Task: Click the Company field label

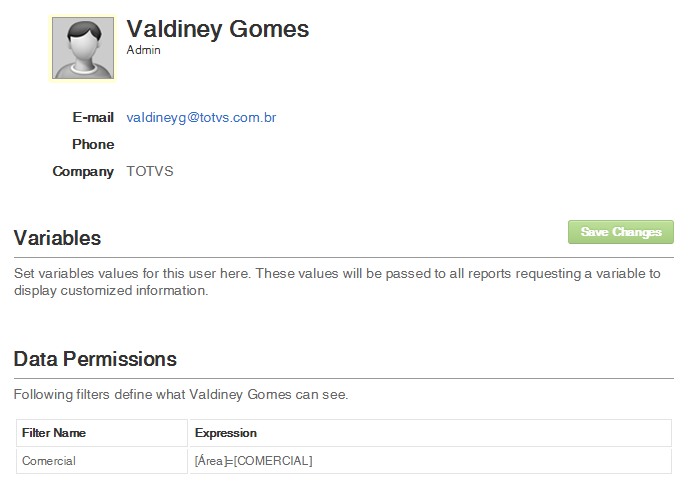Action: 83,172
